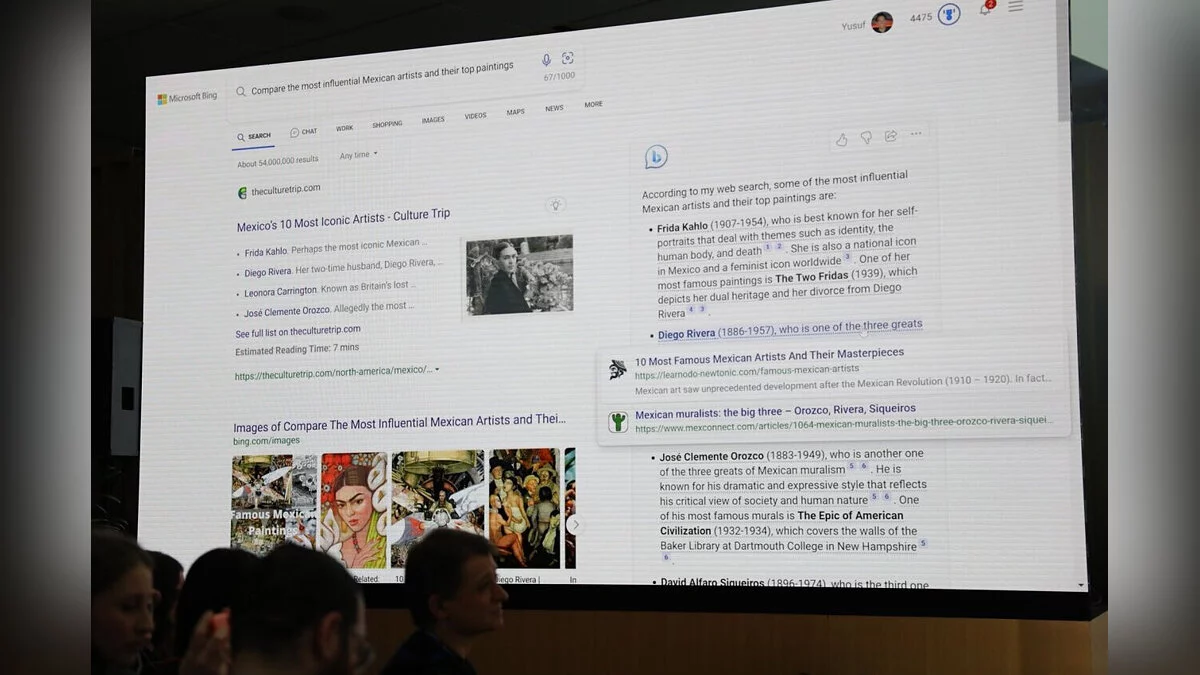
Task: Expand the theculturetrip.com URL dropdown arrow
Action: point(437,369)
